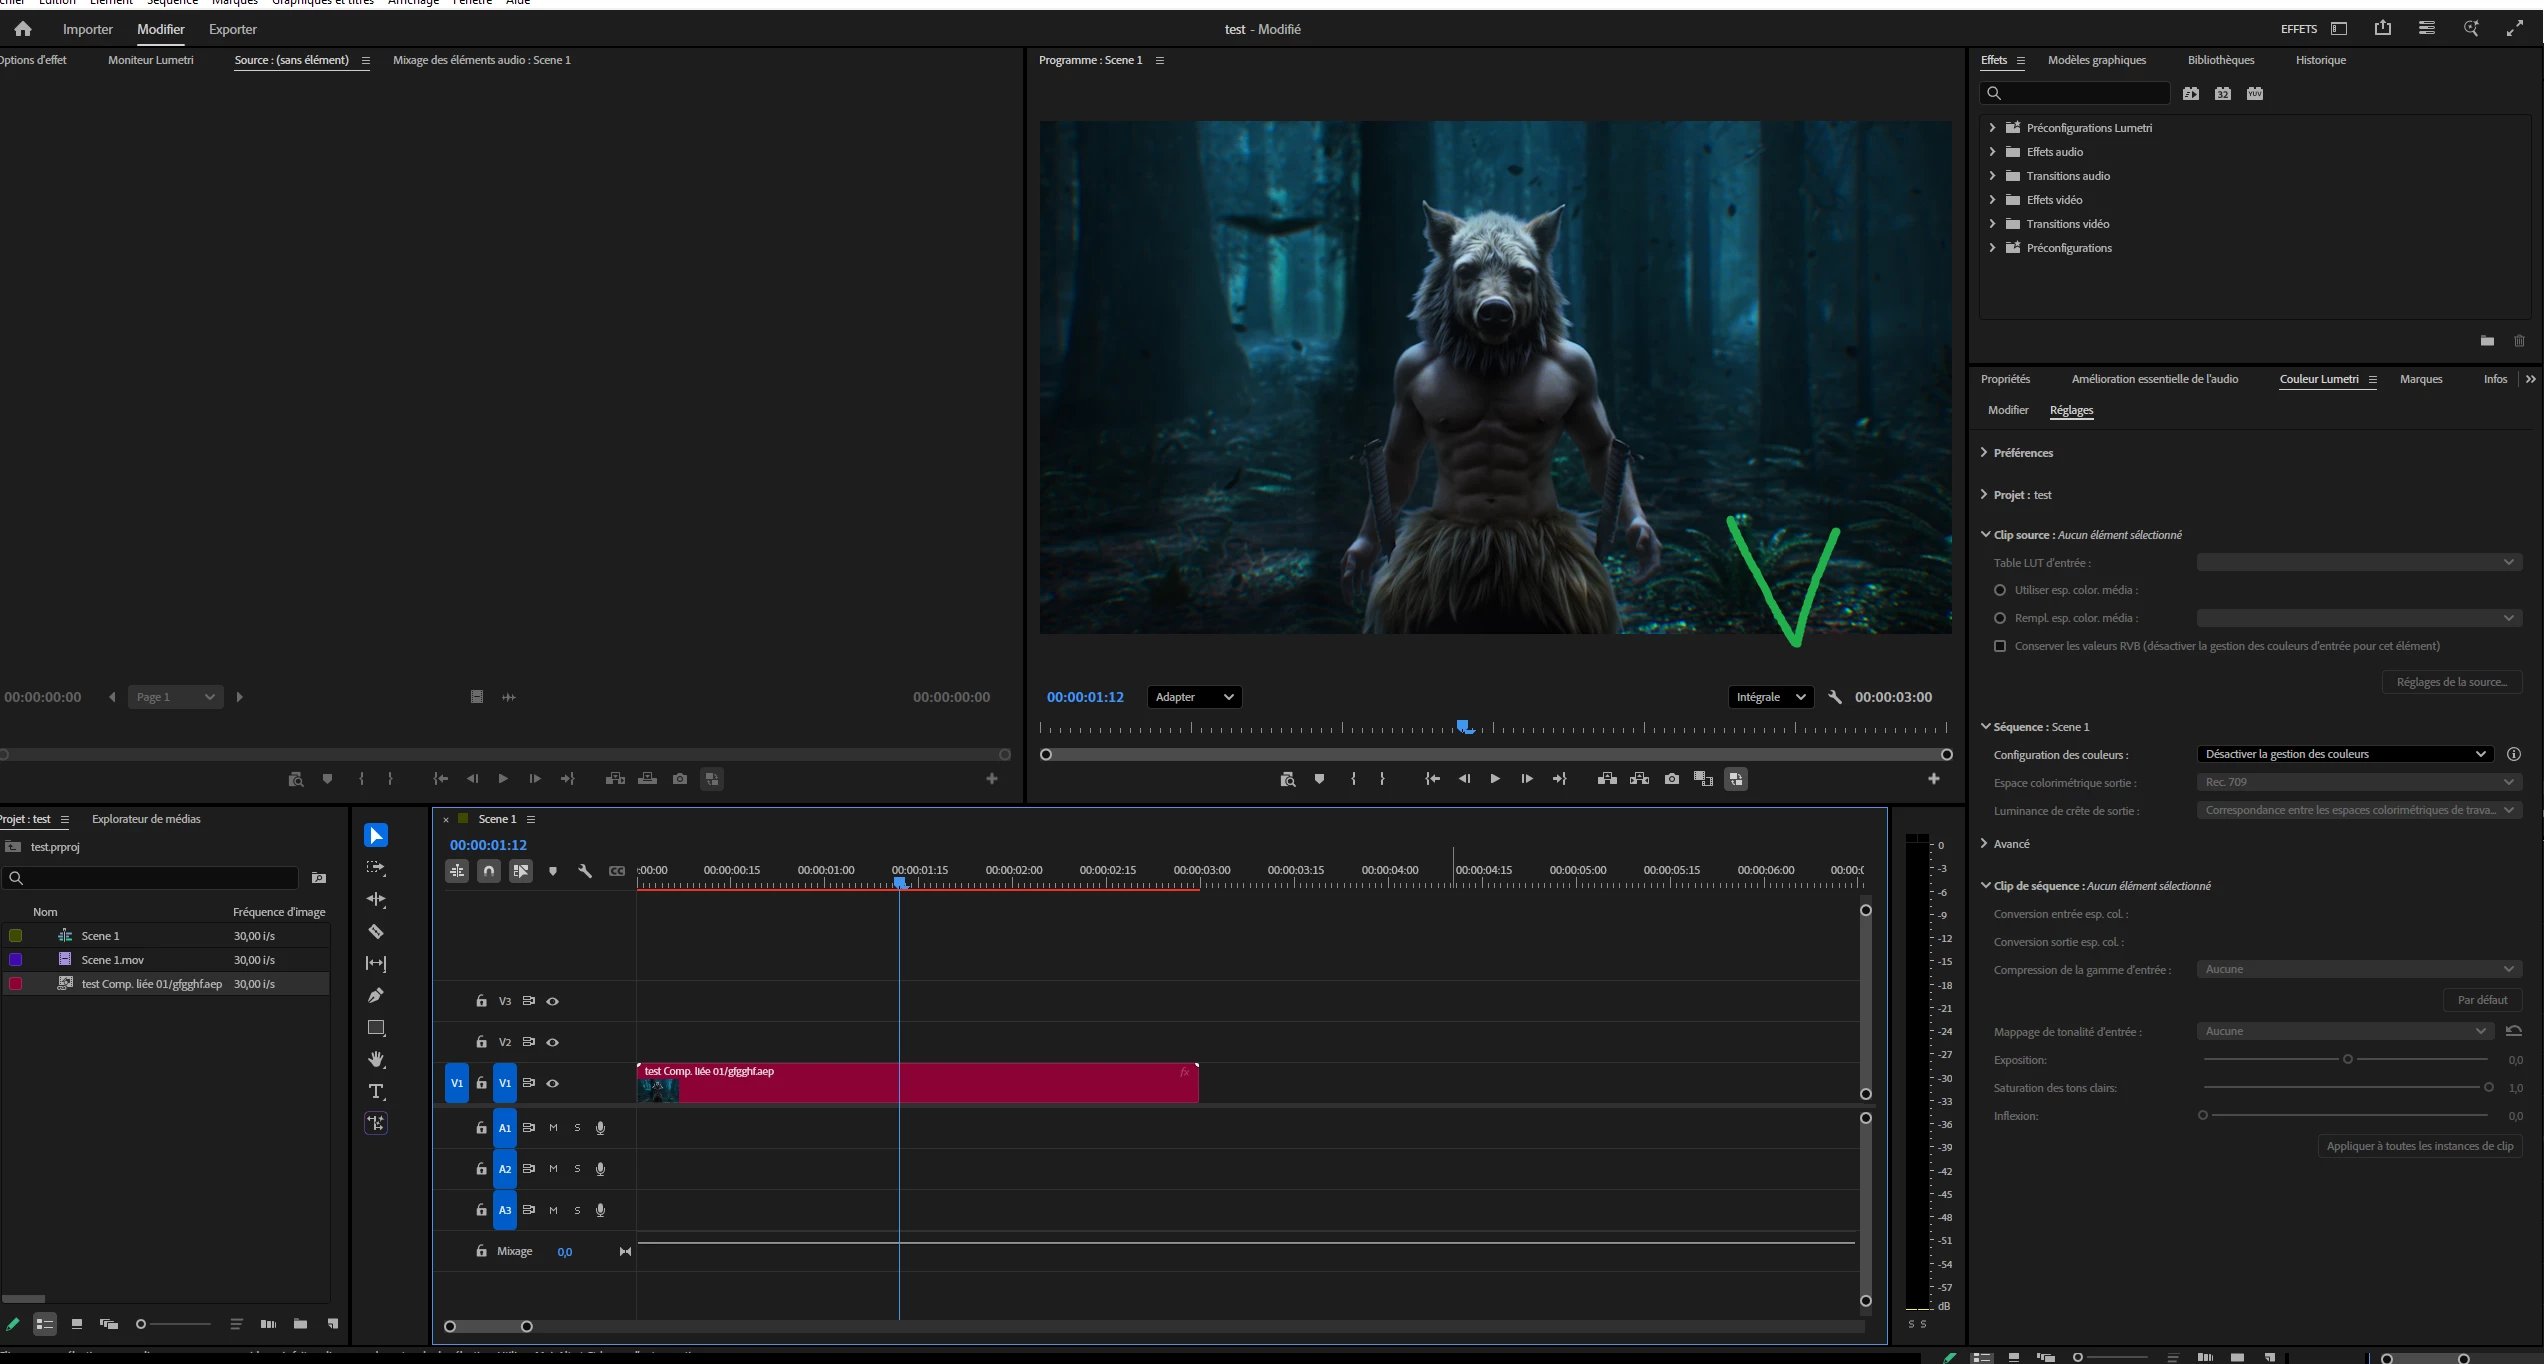Viewport: 2544px width, 1364px height.
Task: Click the Exposition slider handle
Action: pyautogui.click(x=2347, y=1060)
